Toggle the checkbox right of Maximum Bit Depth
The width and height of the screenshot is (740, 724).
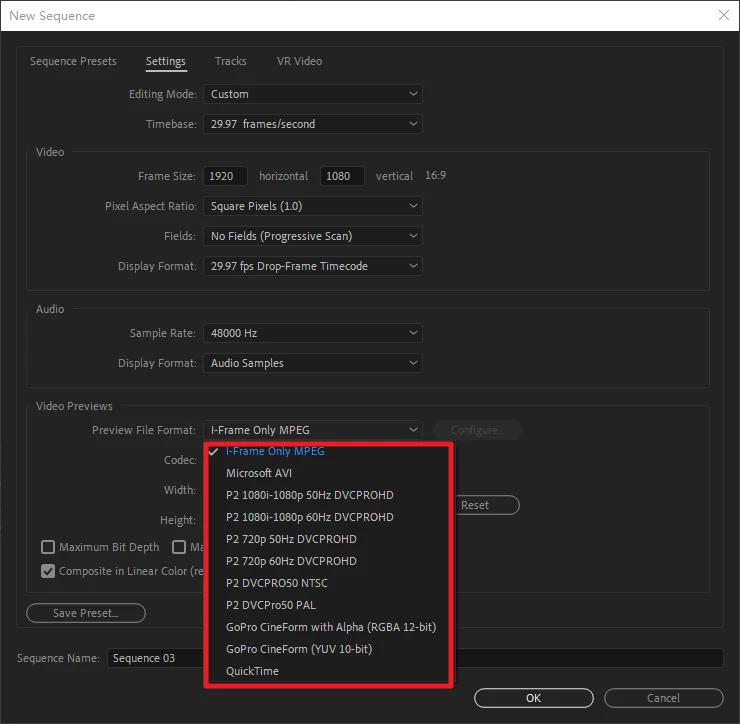click(x=179, y=547)
